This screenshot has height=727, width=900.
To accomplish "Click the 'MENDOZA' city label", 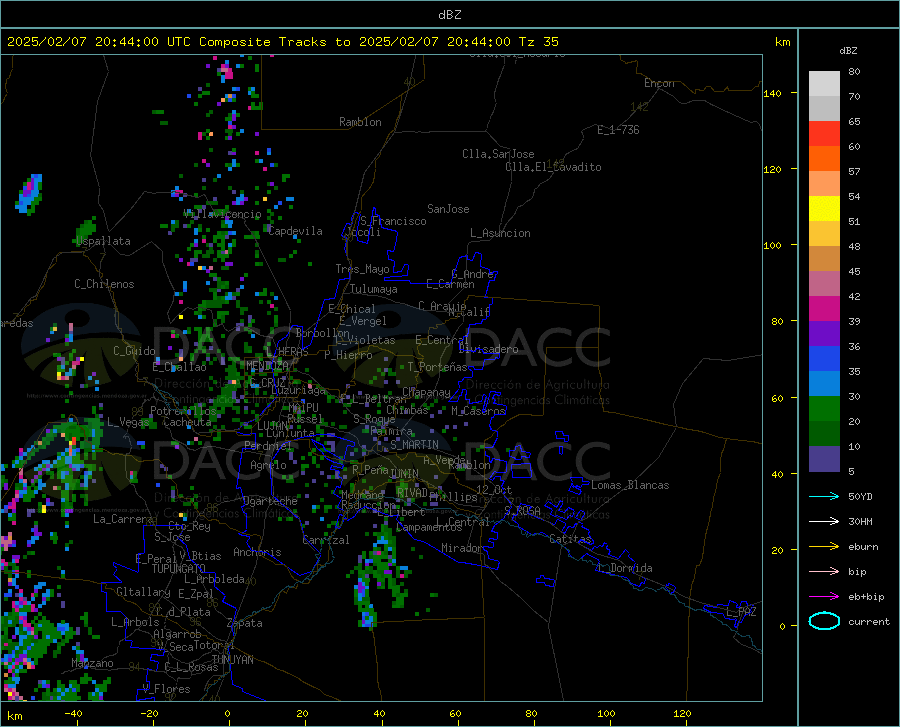I will 267,365.
